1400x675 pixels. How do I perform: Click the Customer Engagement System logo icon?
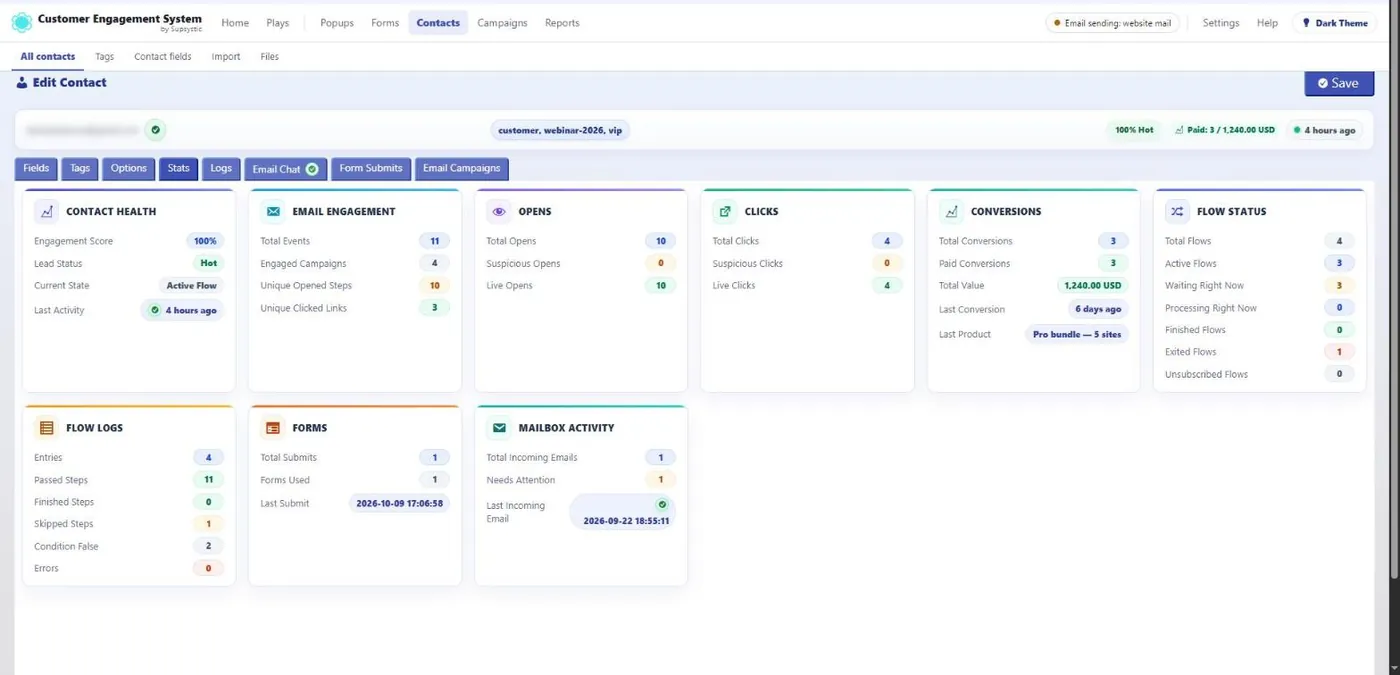[x=21, y=22]
